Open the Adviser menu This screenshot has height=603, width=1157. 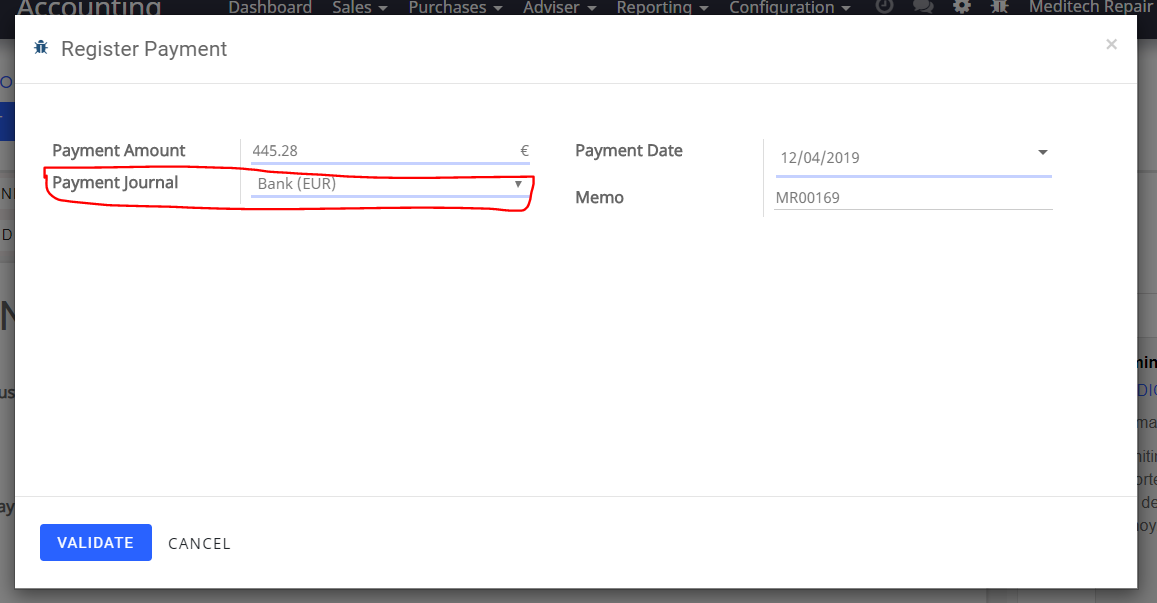tap(559, 7)
